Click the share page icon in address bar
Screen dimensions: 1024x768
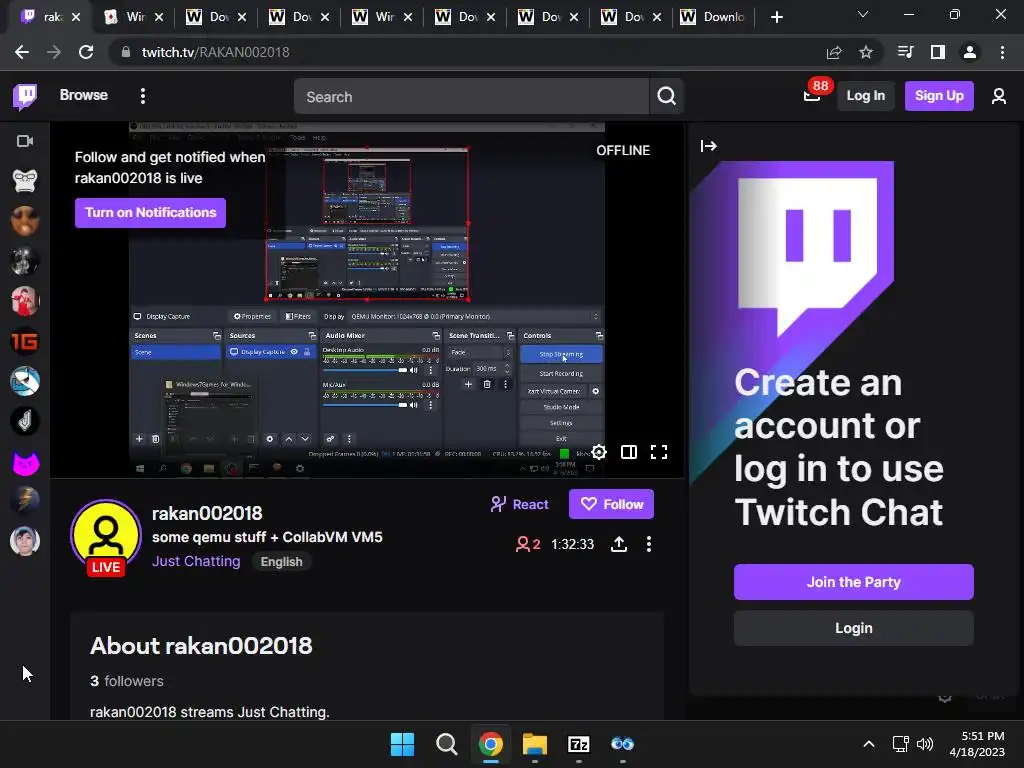[834, 52]
